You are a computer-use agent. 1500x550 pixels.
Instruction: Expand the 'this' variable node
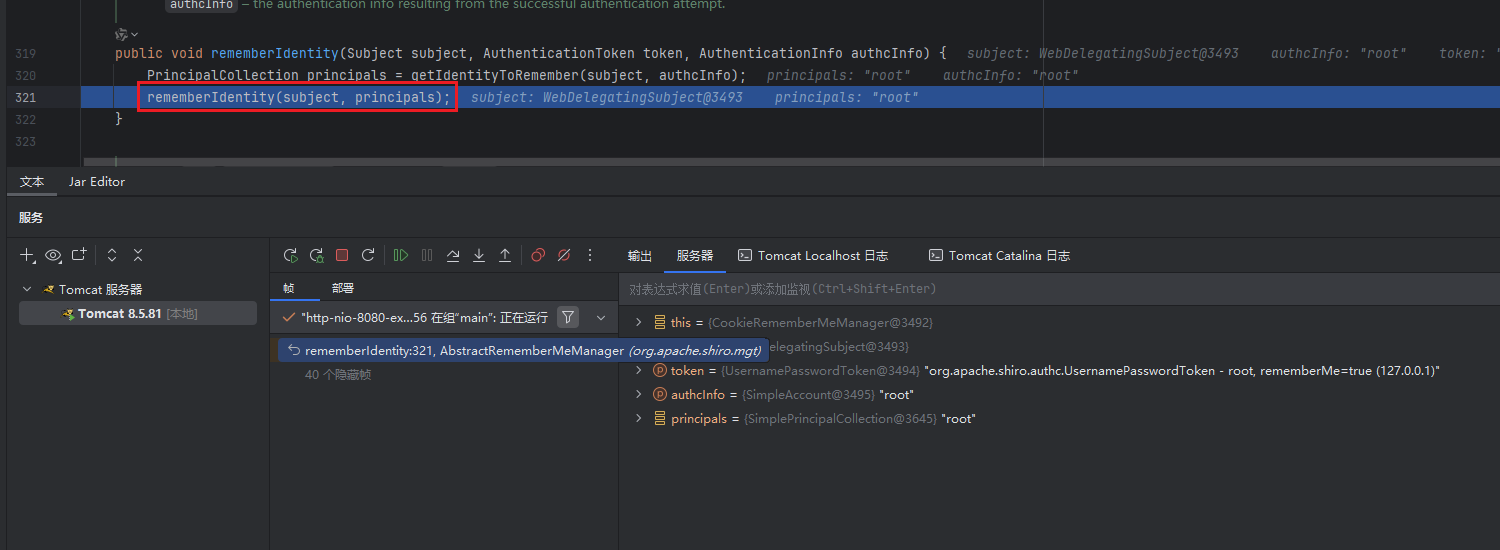(x=639, y=322)
